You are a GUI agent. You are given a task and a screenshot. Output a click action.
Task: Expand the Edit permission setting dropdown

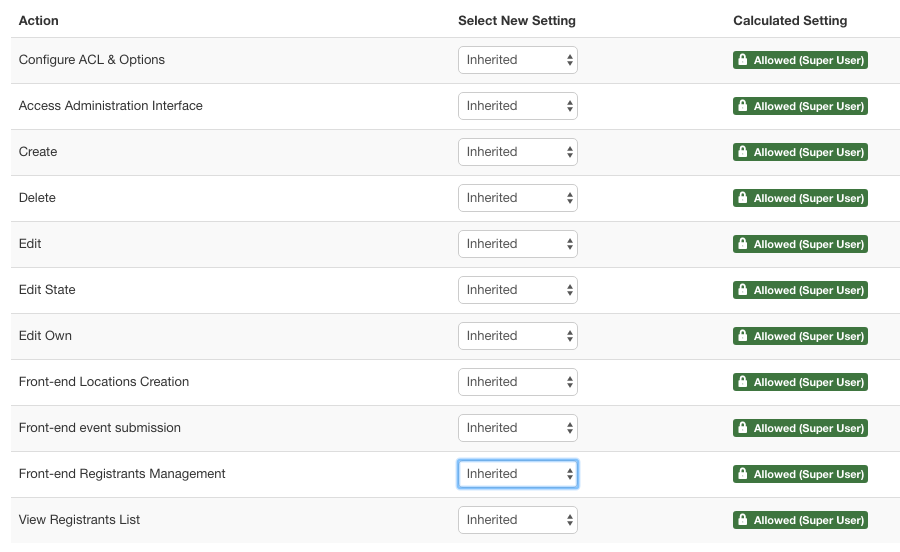pyautogui.click(x=517, y=244)
